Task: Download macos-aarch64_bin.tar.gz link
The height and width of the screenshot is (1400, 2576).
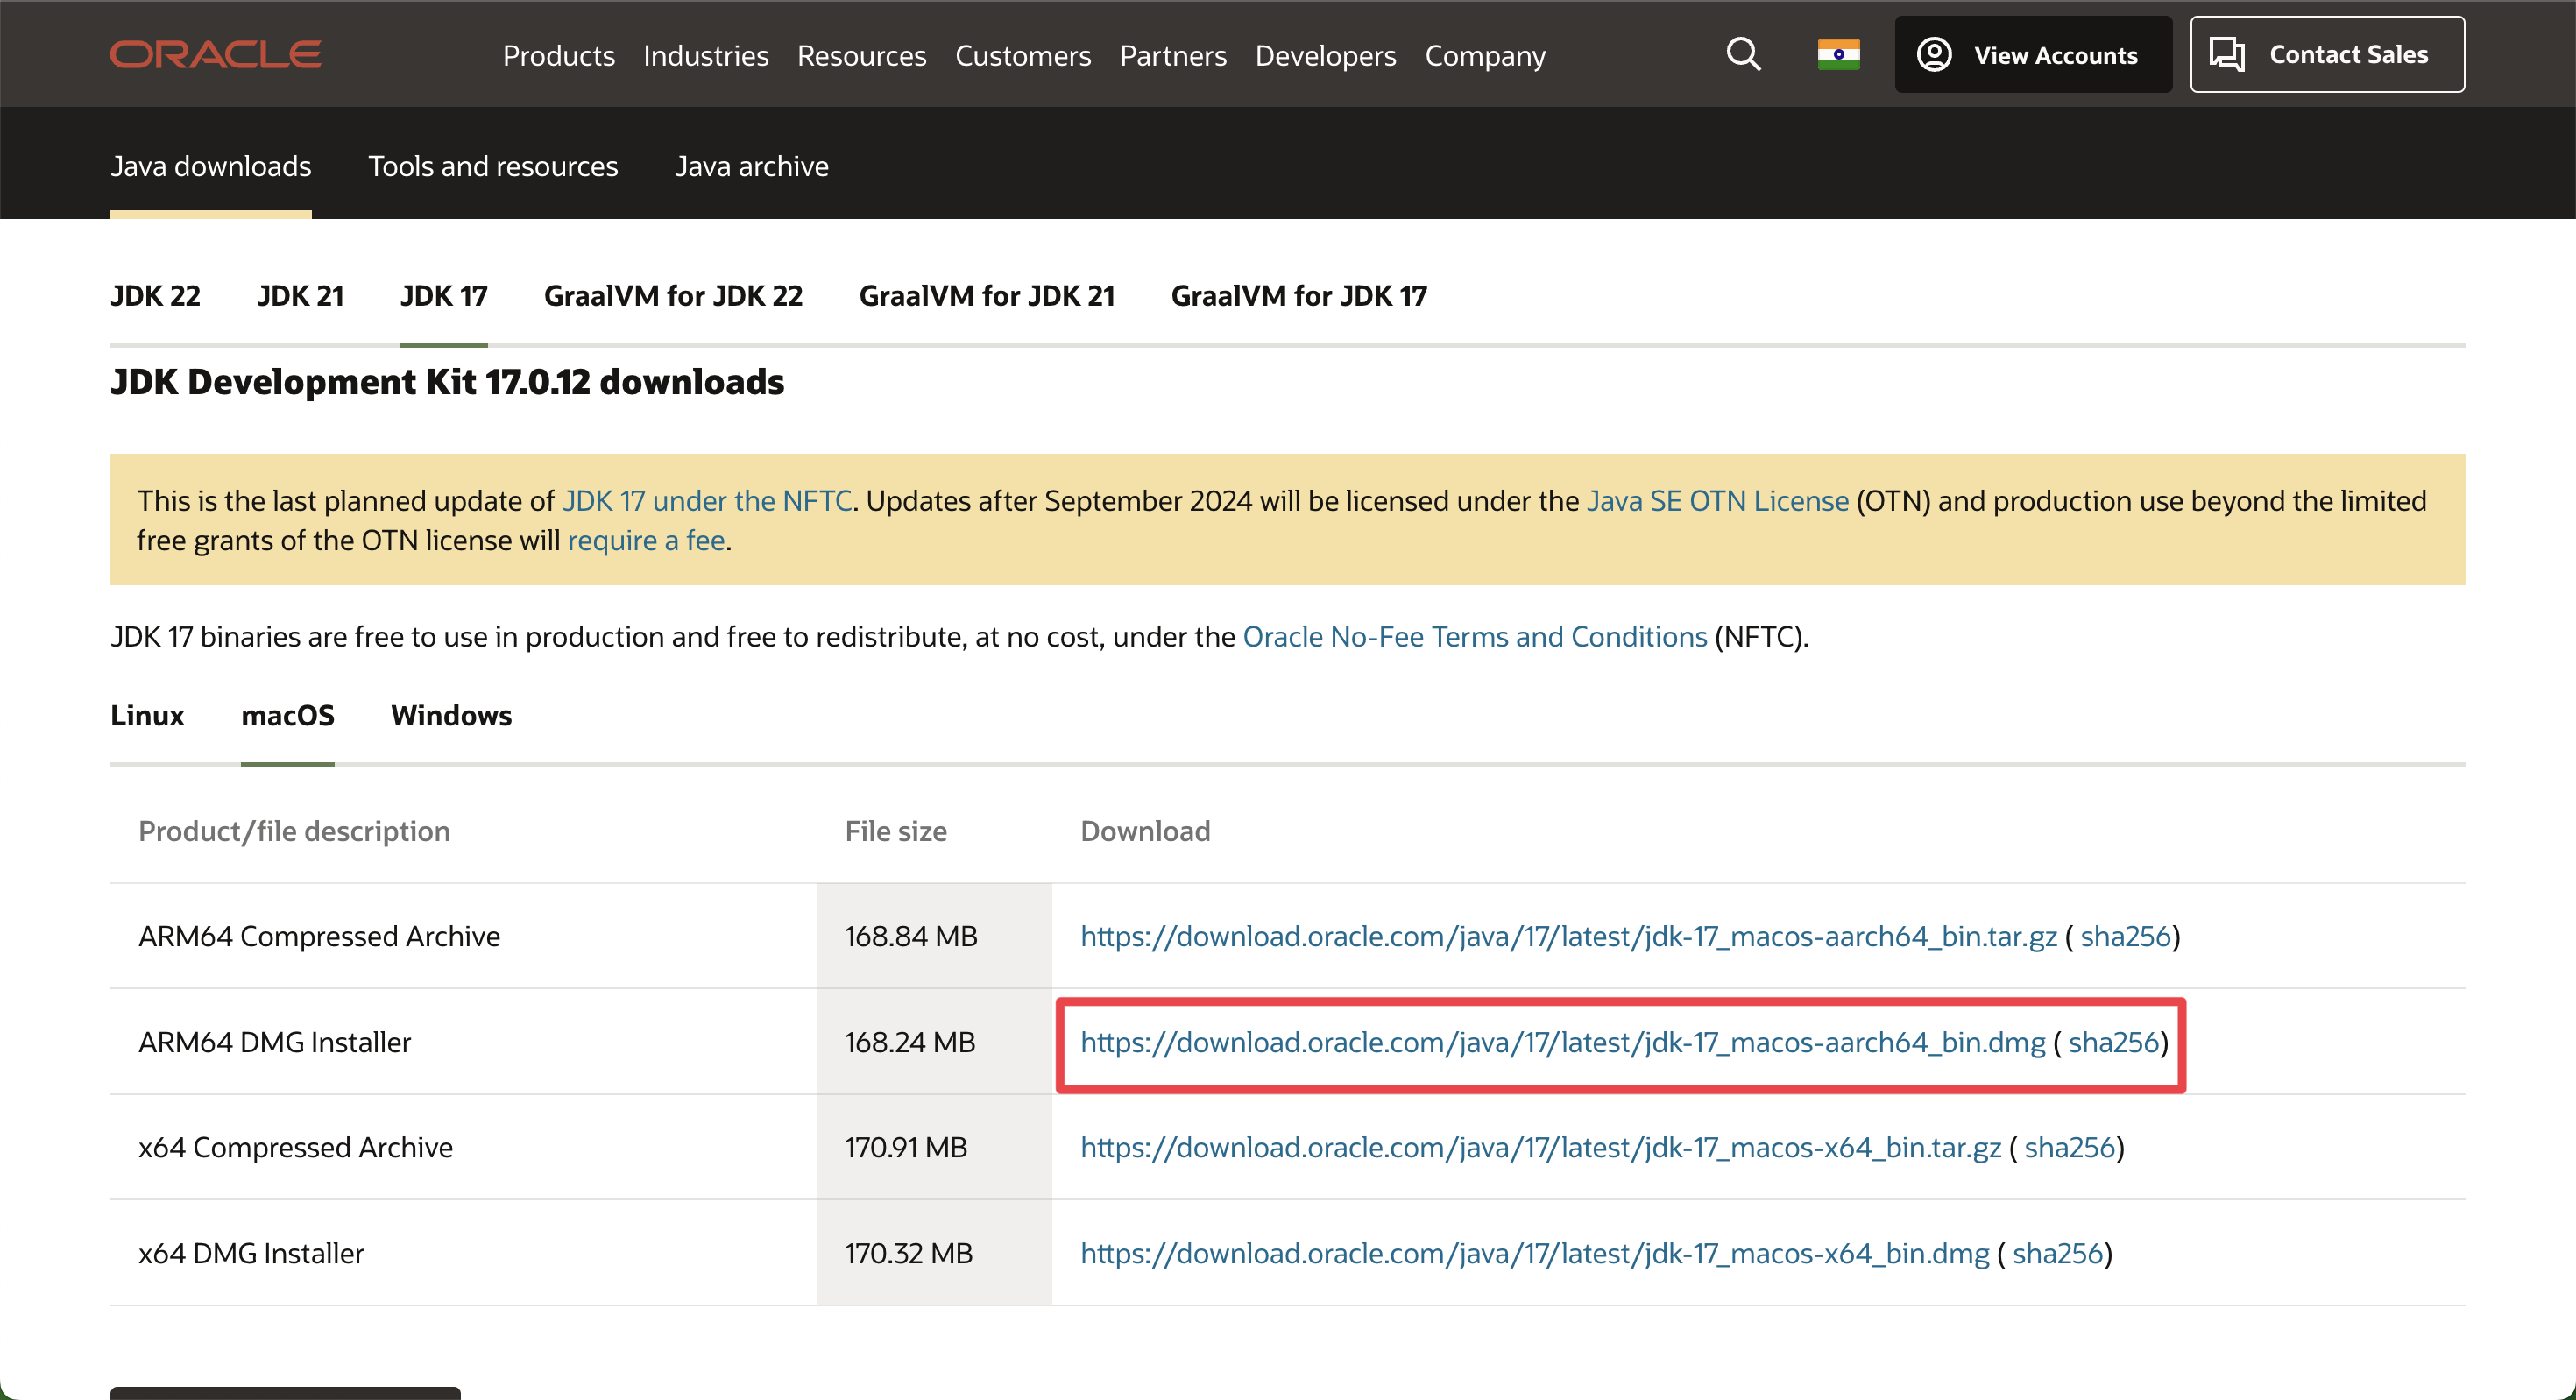Action: 1569,937
